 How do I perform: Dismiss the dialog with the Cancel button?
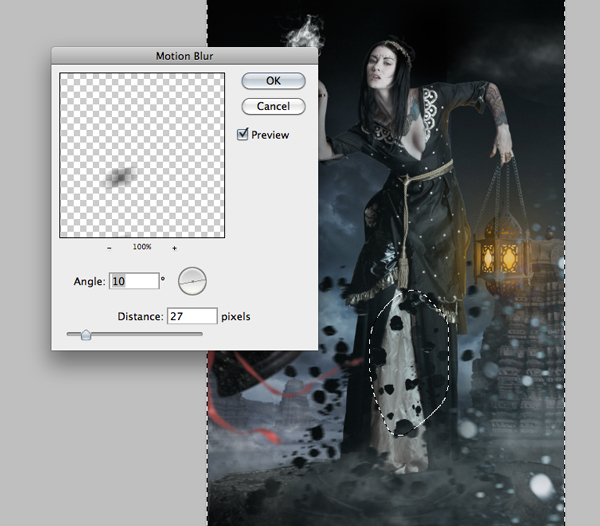coord(273,106)
